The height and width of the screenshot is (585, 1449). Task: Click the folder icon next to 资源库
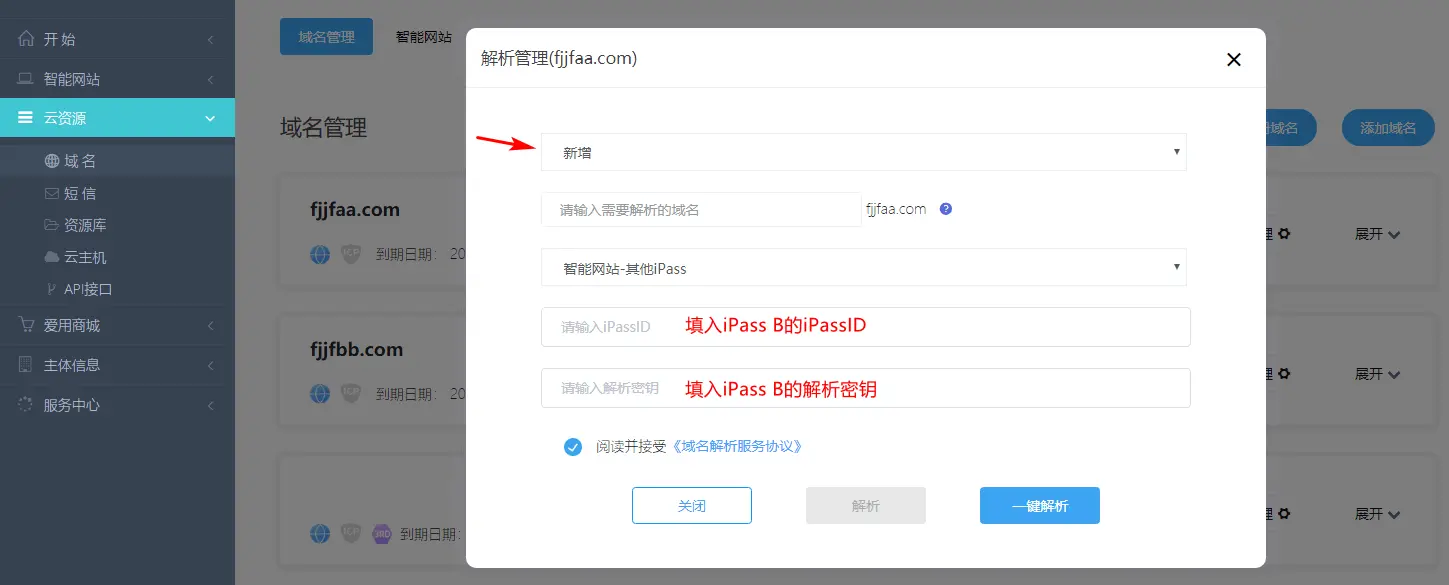pos(52,225)
